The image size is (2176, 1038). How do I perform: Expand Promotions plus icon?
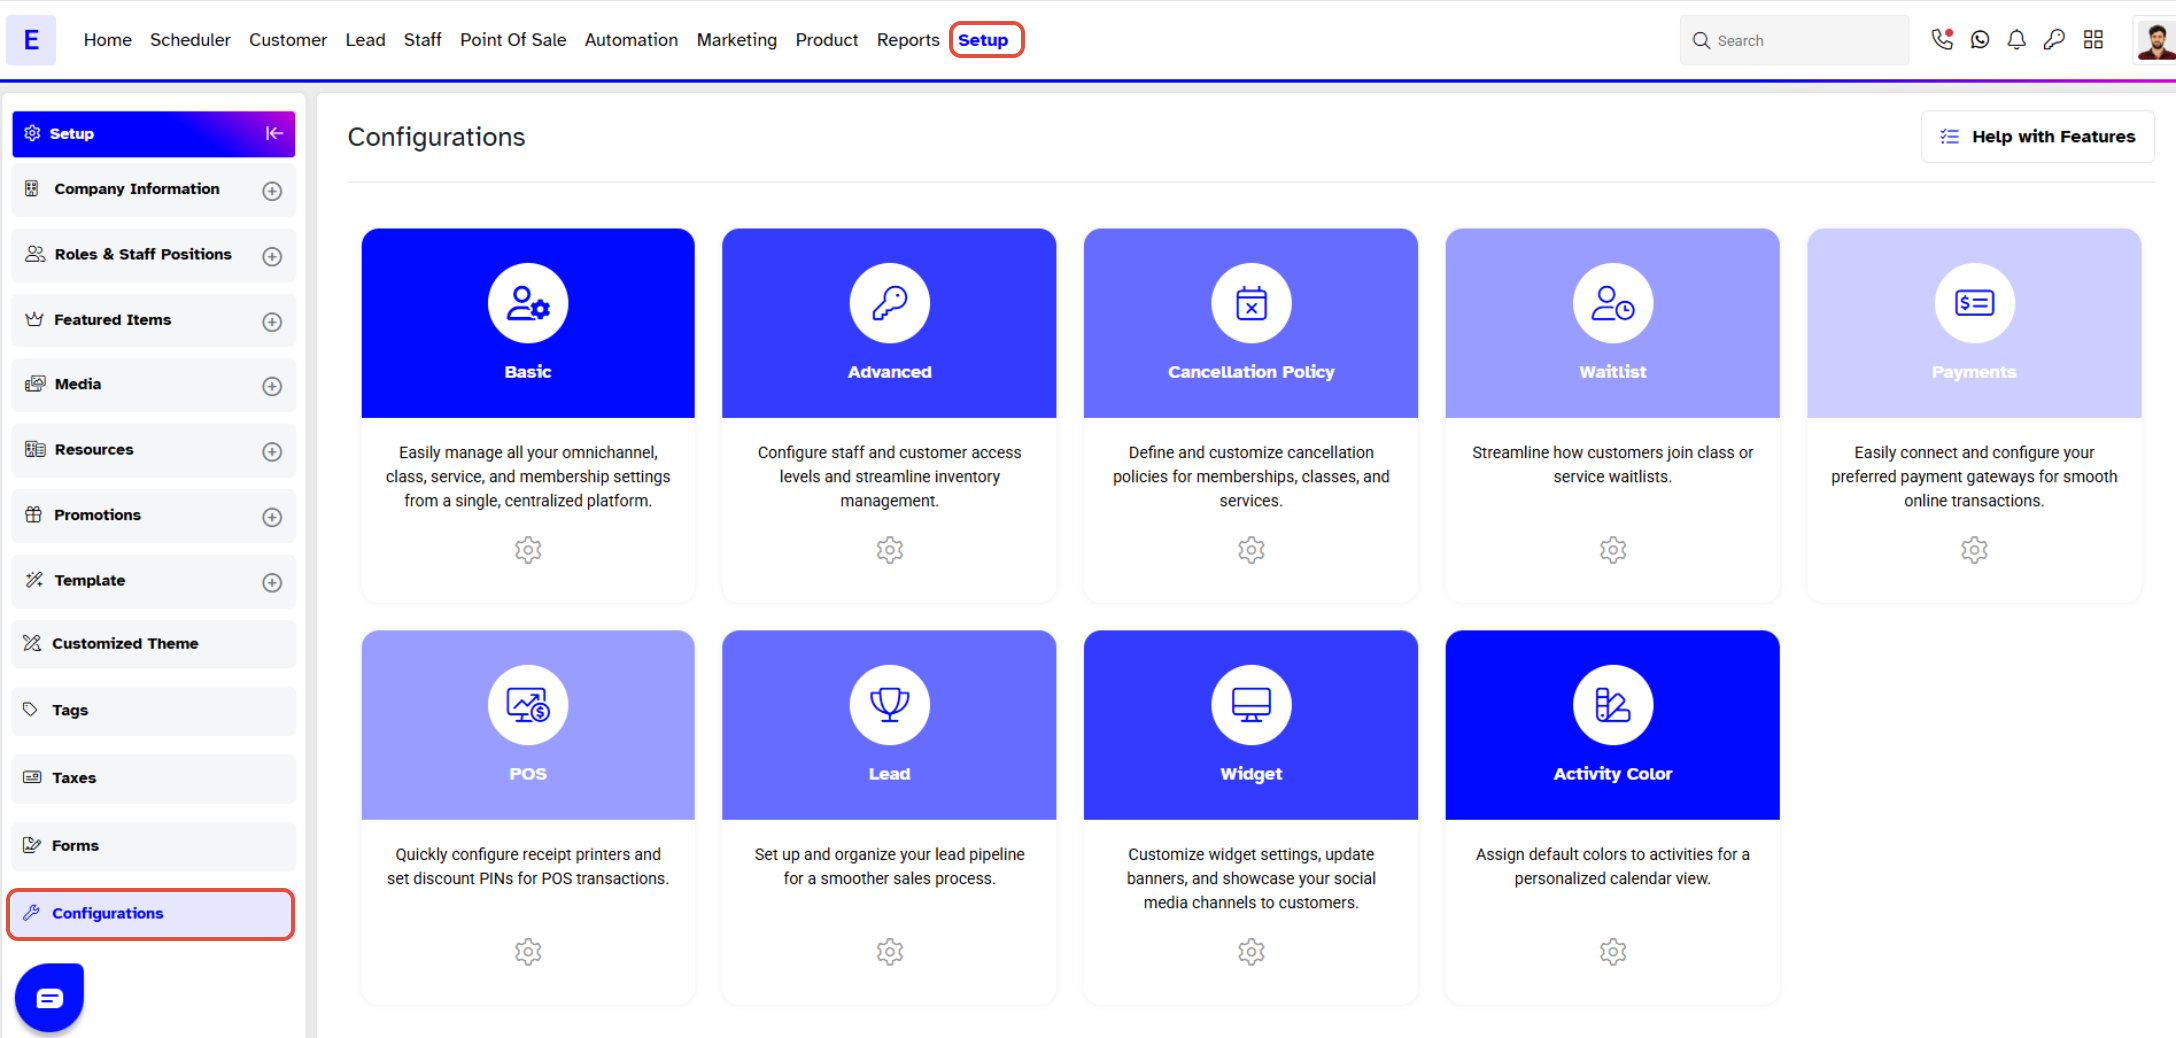272,517
